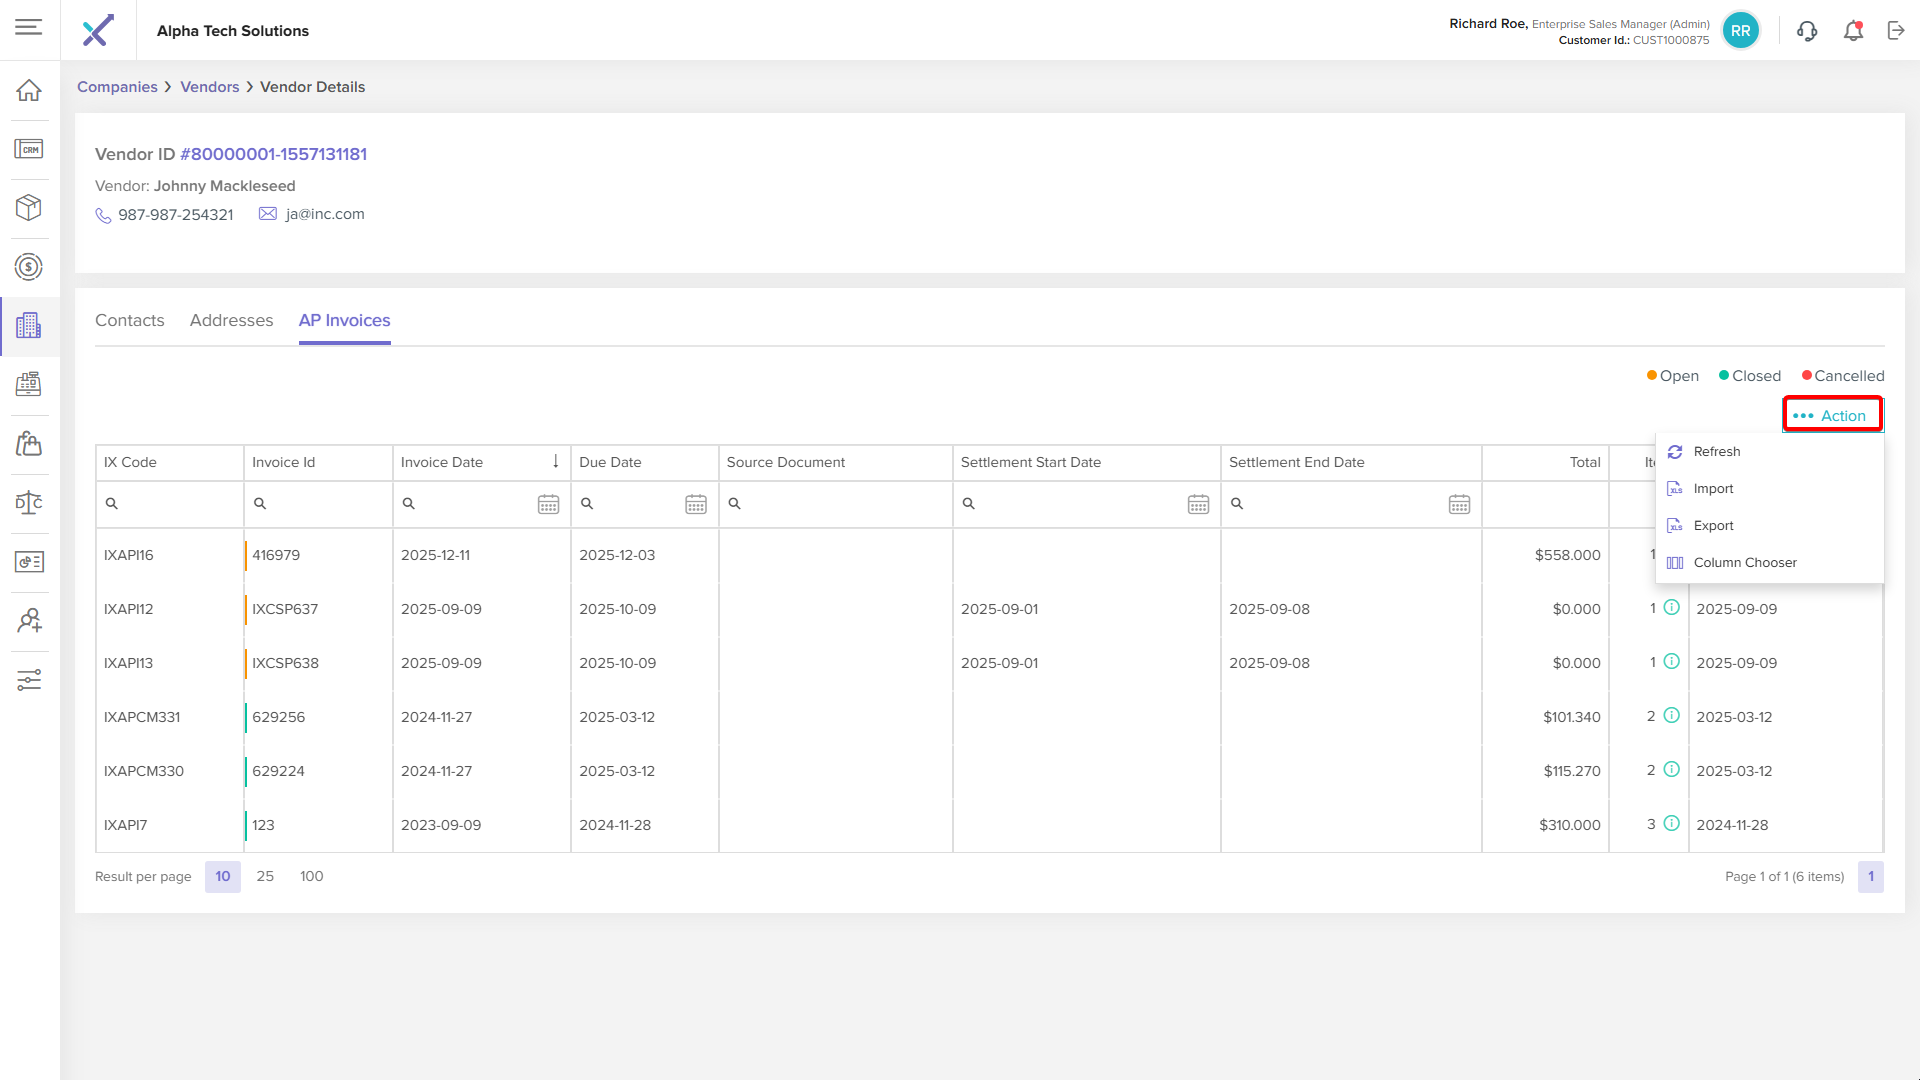This screenshot has width=1920, height=1080.
Task: Open the hamburger menu icon
Action: click(x=29, y=27)
